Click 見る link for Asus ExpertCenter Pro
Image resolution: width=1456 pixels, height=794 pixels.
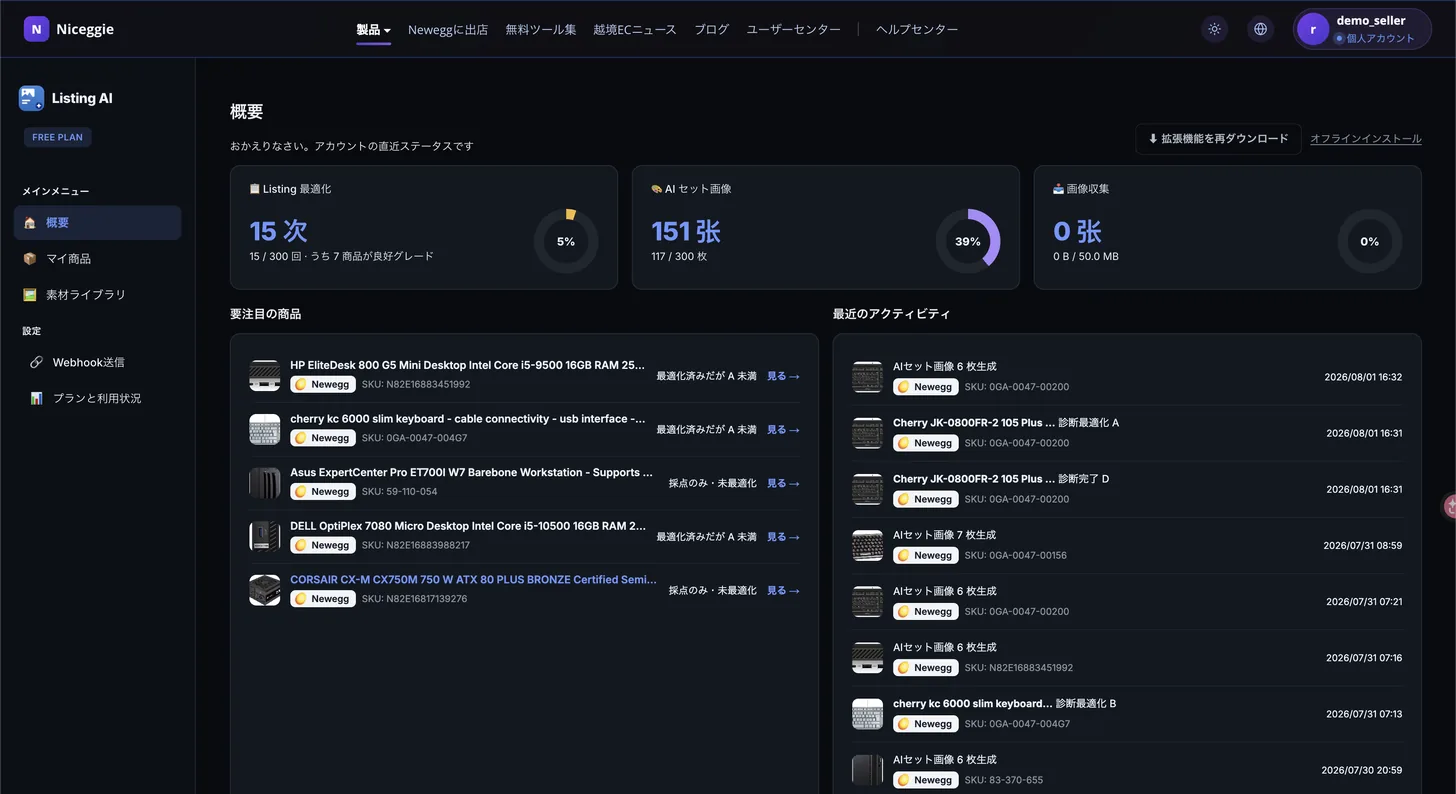(x=783, y=483)
